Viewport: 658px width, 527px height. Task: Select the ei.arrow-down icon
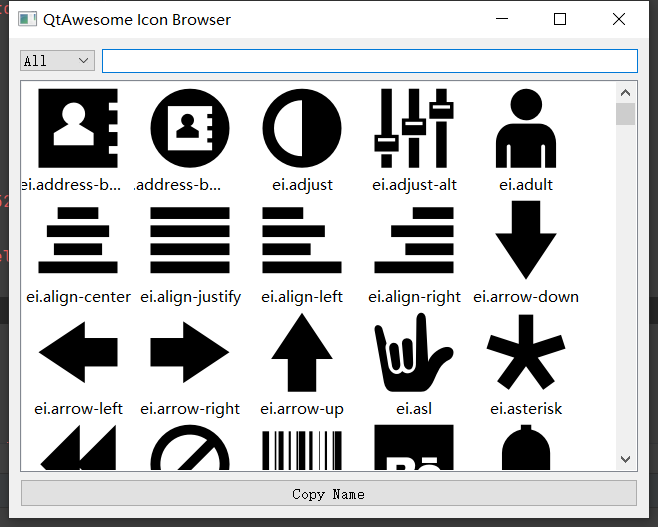(526, 240)
